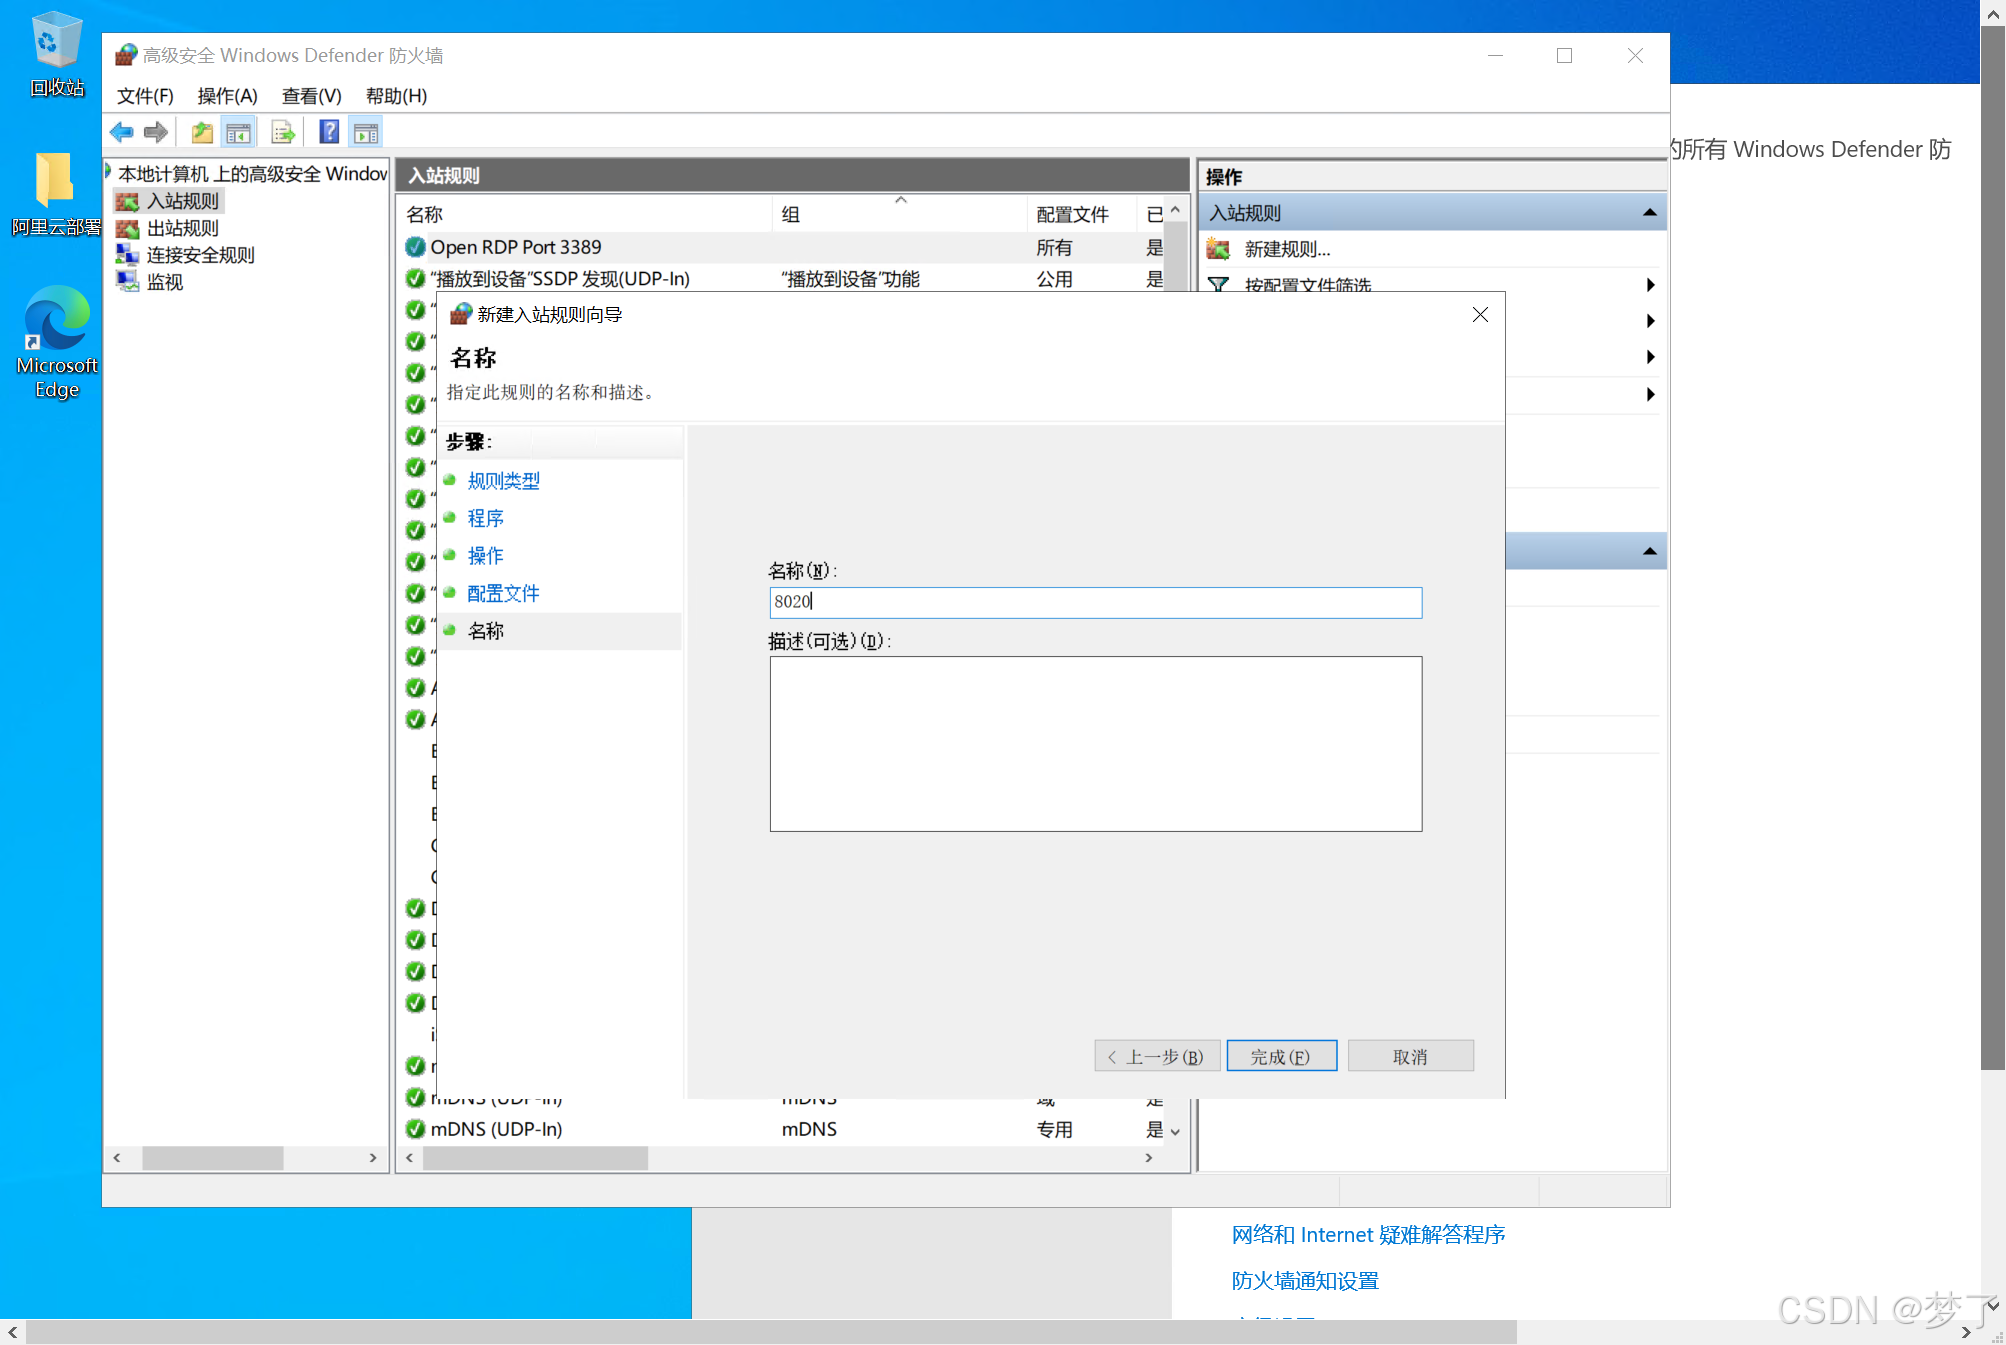Collapse the 入站规则 actions section header
The width and height of the screenshot is (2006, 1345).
(1649, 213)
